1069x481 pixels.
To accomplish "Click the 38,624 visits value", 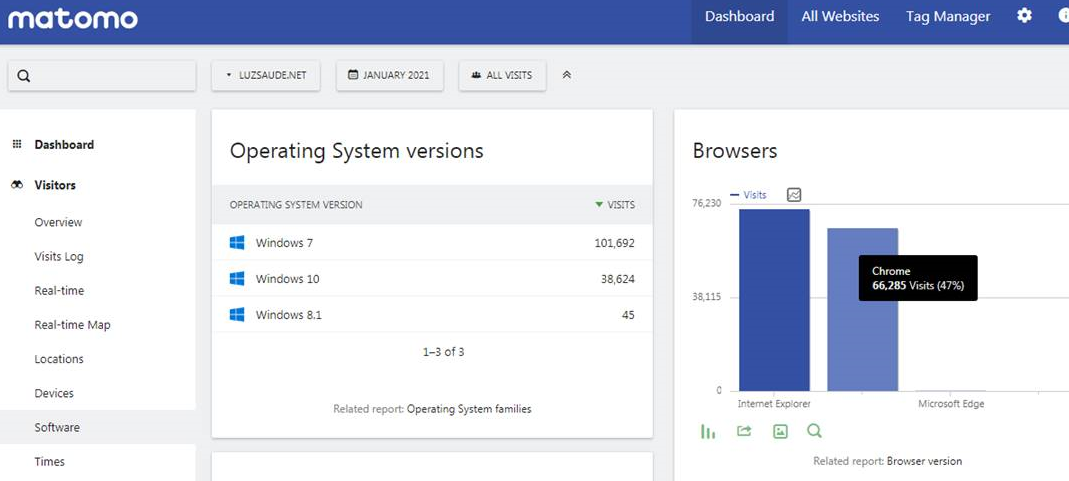I will [x=617, y=279].
